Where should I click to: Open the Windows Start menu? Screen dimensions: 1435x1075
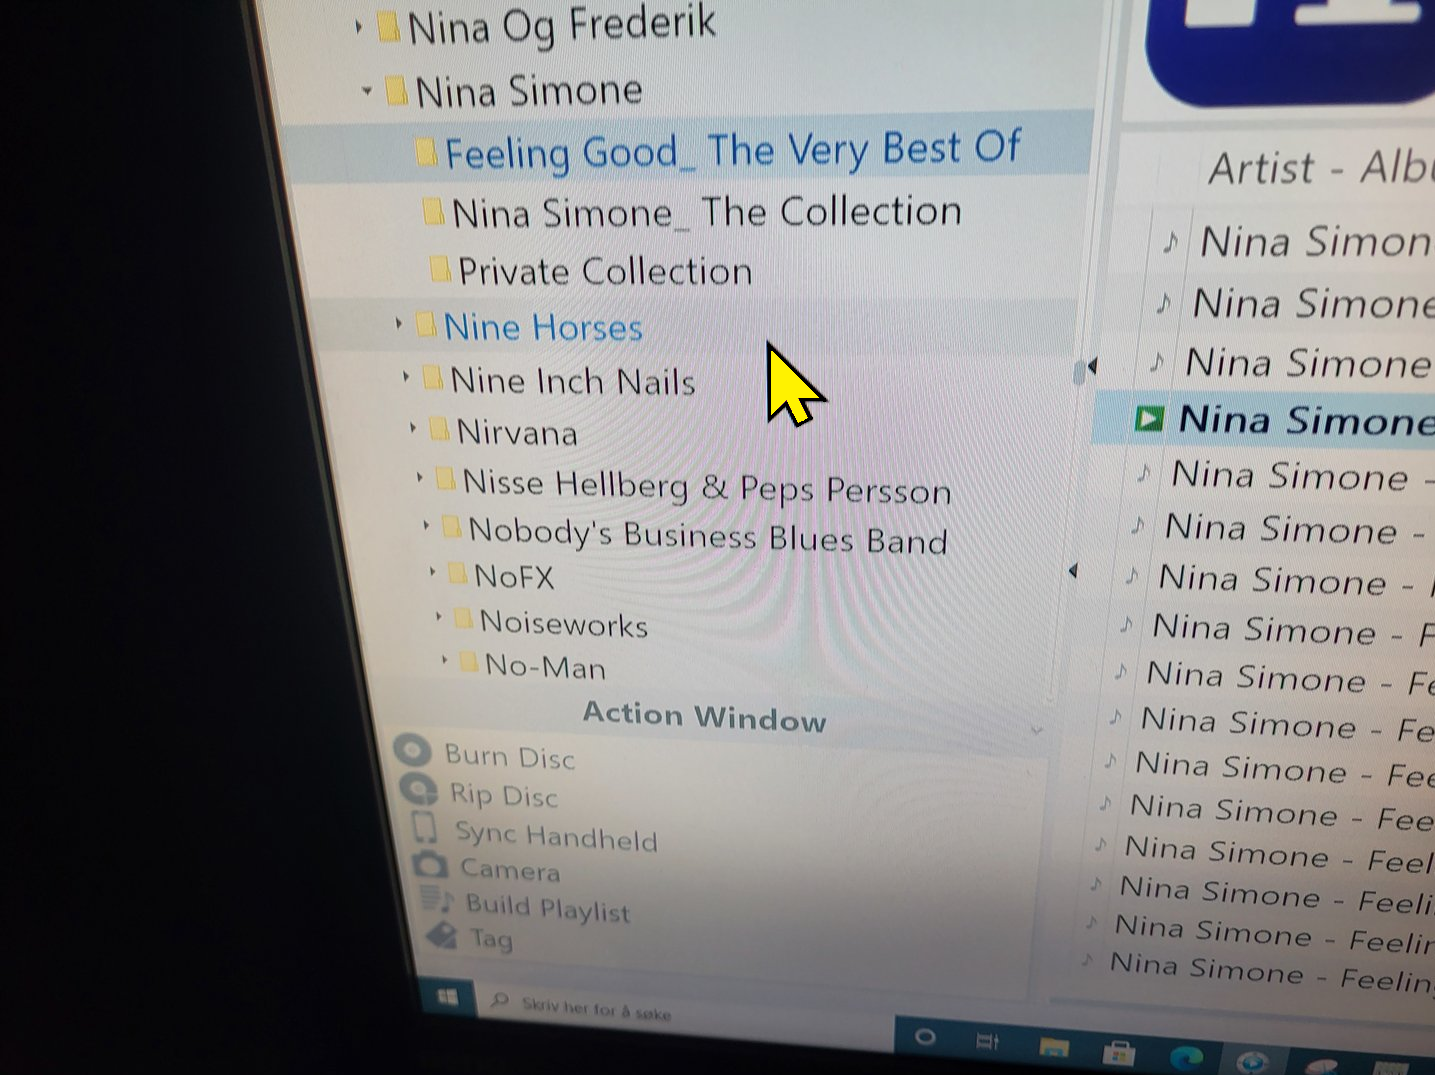click(448, 997)
